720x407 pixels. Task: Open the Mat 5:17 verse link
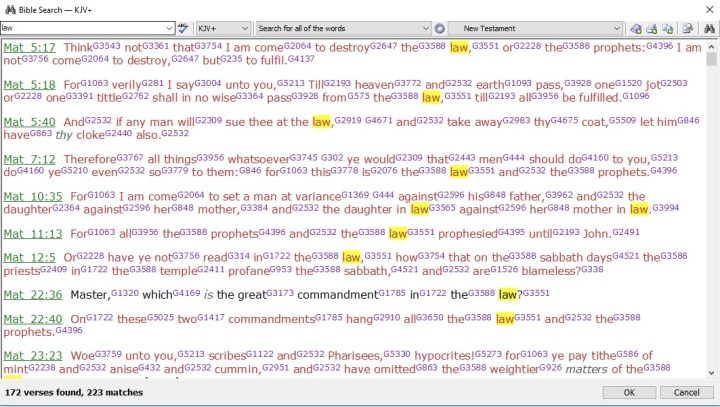tap(28, 46)
